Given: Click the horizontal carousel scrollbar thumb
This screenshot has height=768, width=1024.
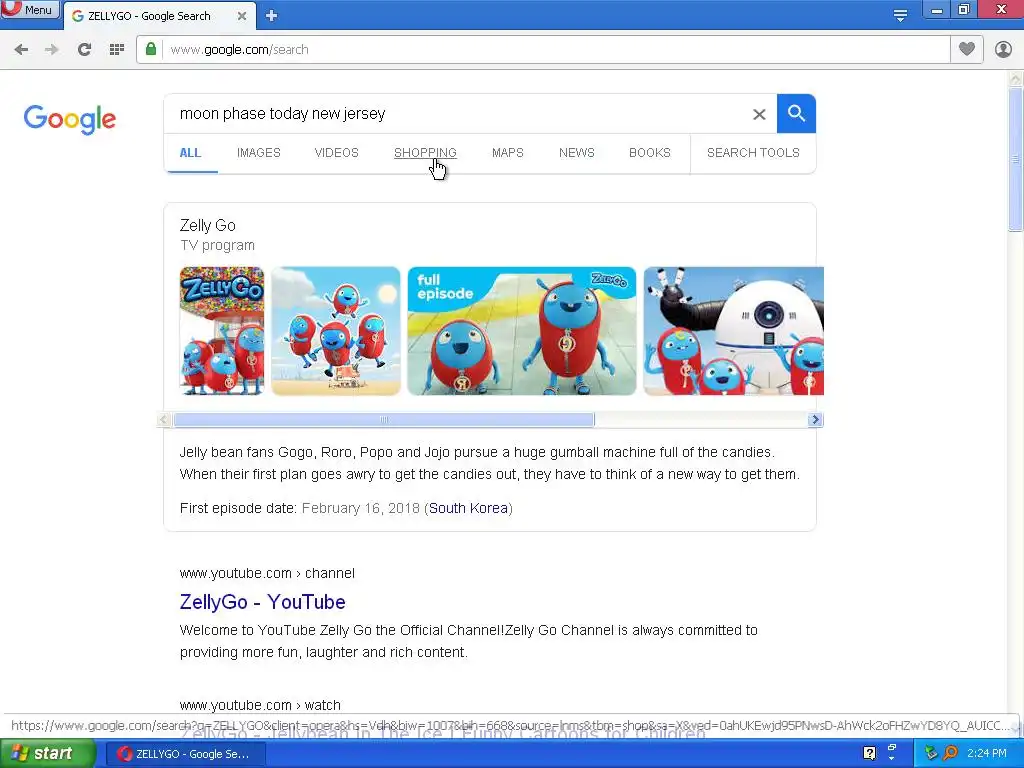Looking at the screenshot, I should (384, 420).
